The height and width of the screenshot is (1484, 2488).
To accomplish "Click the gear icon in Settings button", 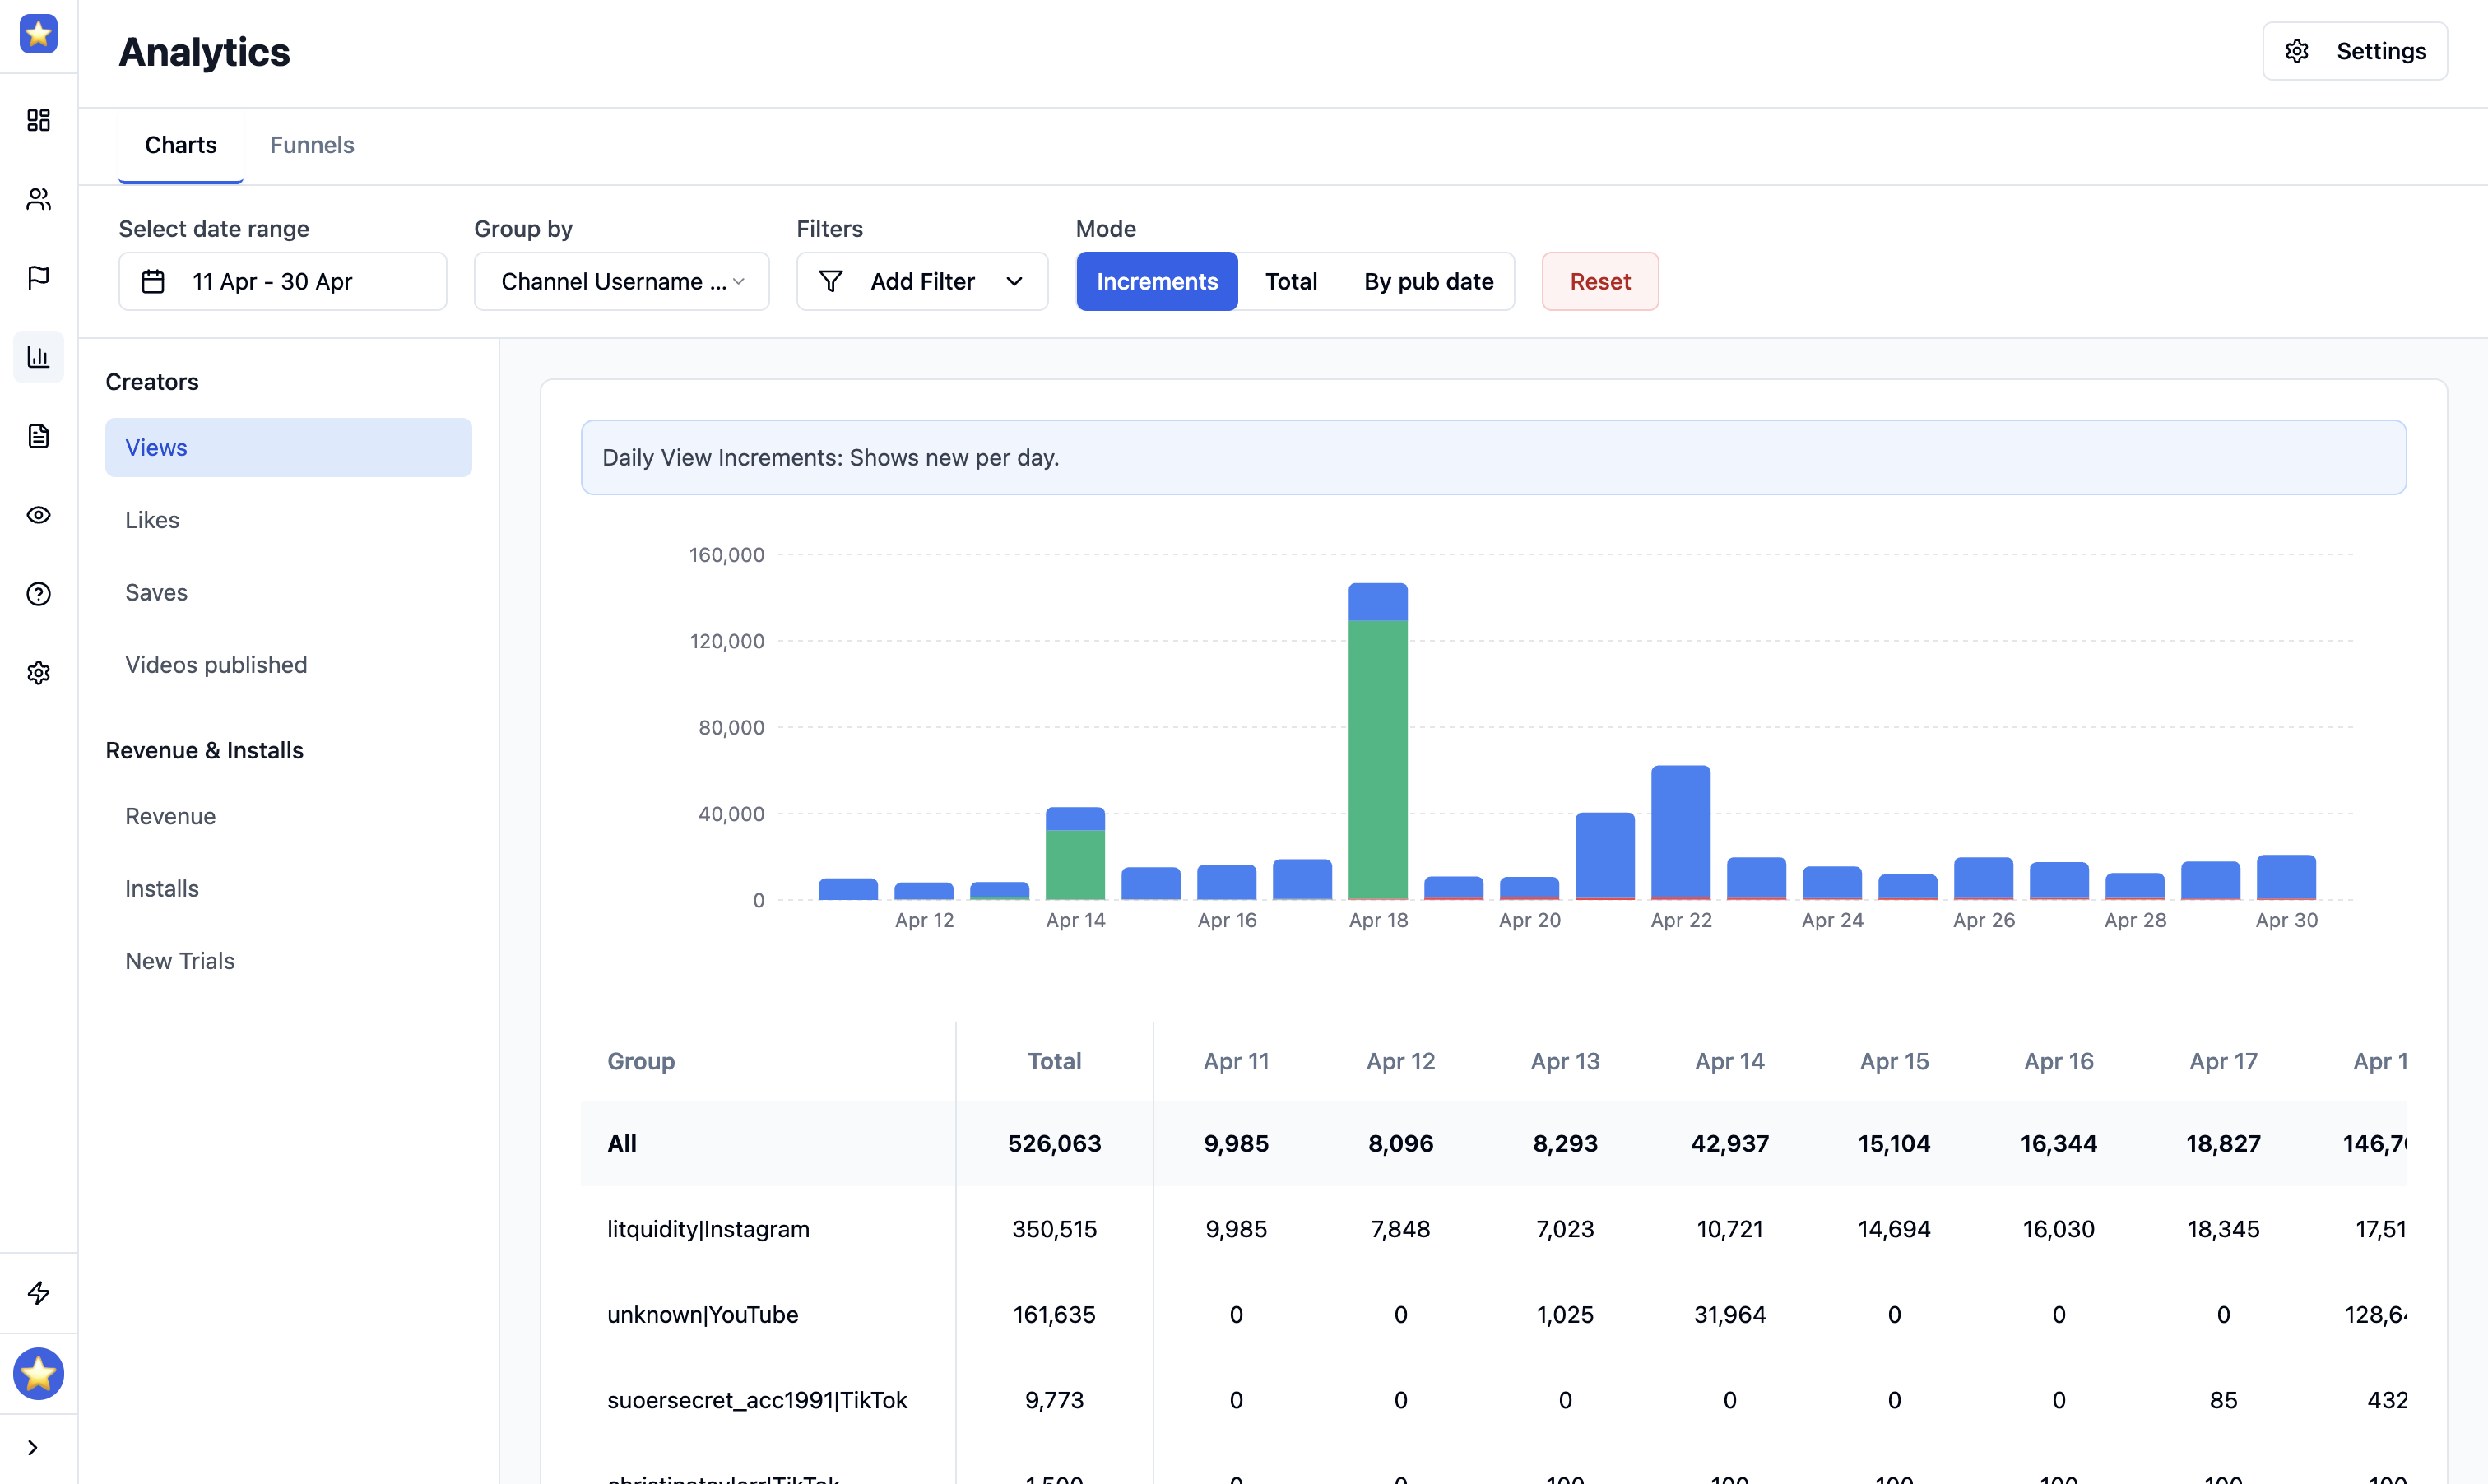I will [2297, 51].
